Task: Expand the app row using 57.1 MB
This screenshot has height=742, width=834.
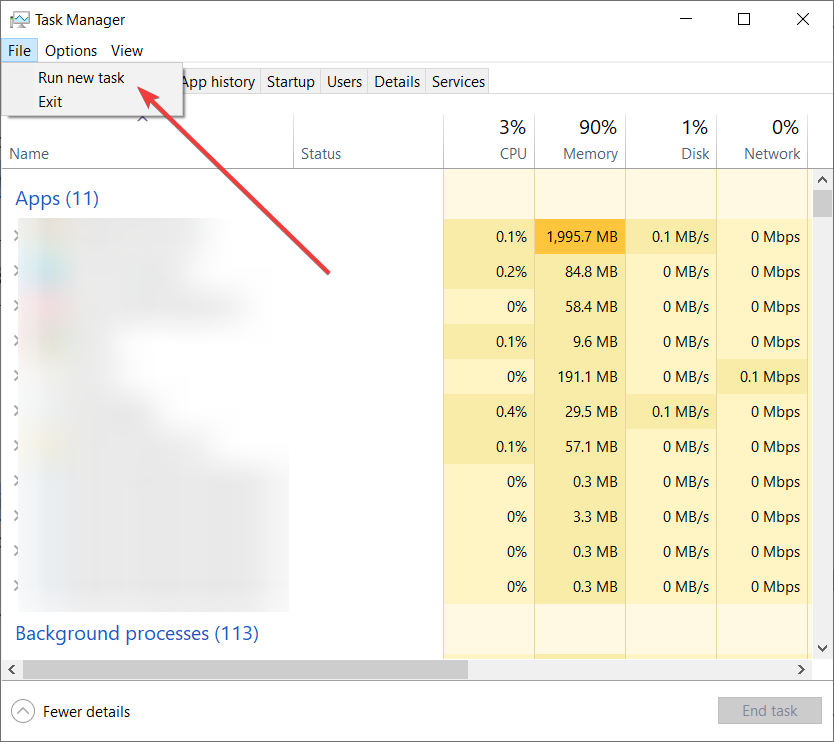Action: tap(16, 446)
